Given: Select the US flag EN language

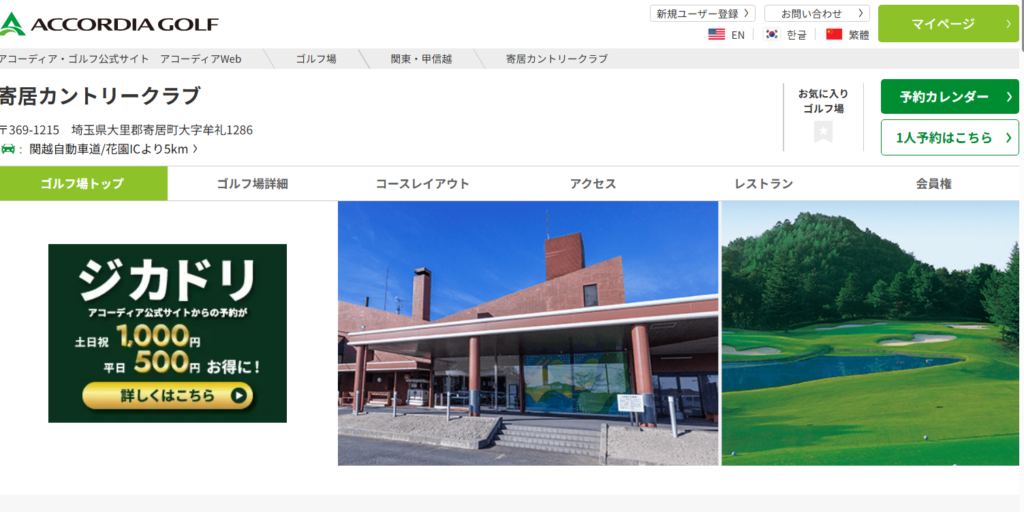Looking at the screenshot, I should [x=716, y=34].
